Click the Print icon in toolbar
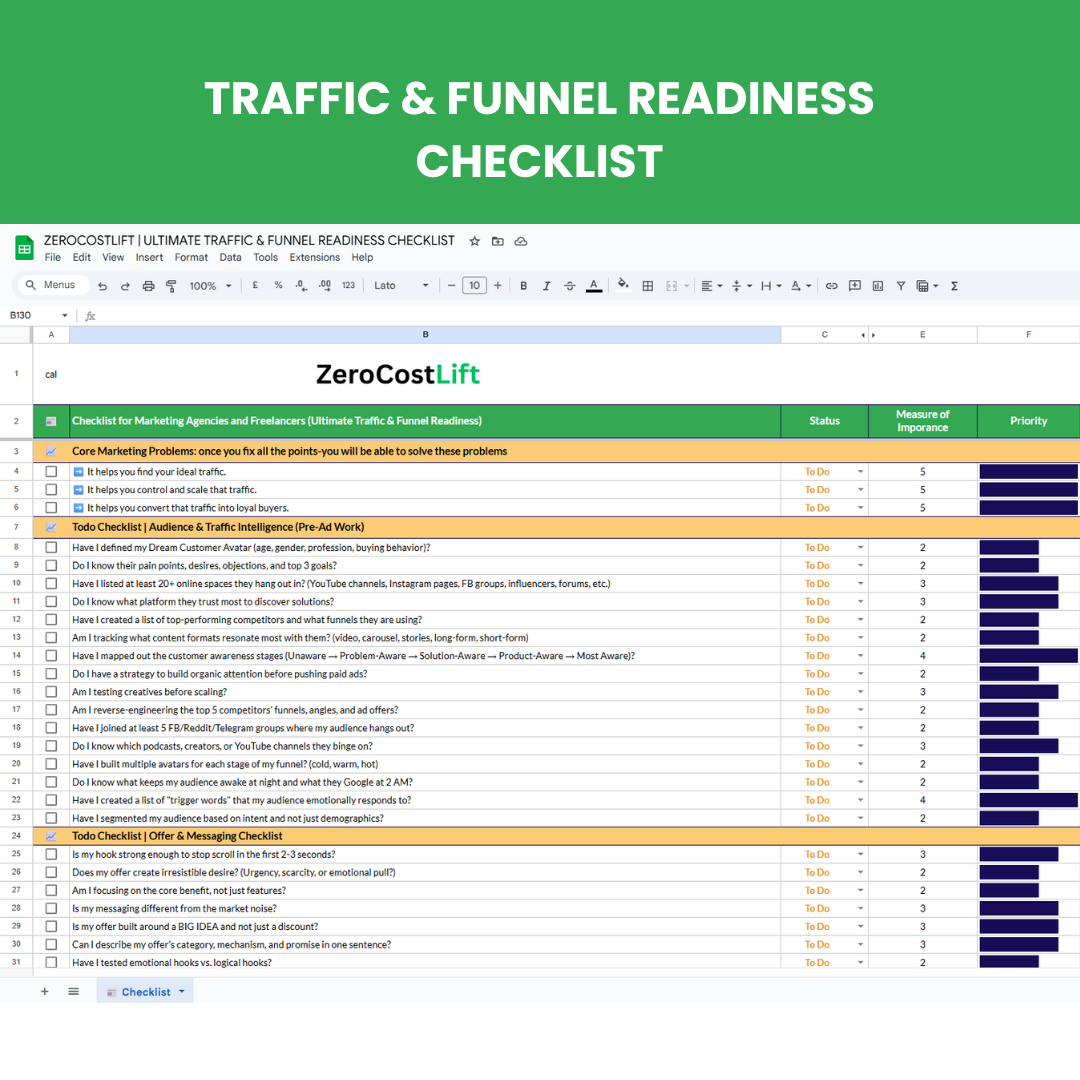Viewport: 1080px width, 1080px height. point(148,286)
